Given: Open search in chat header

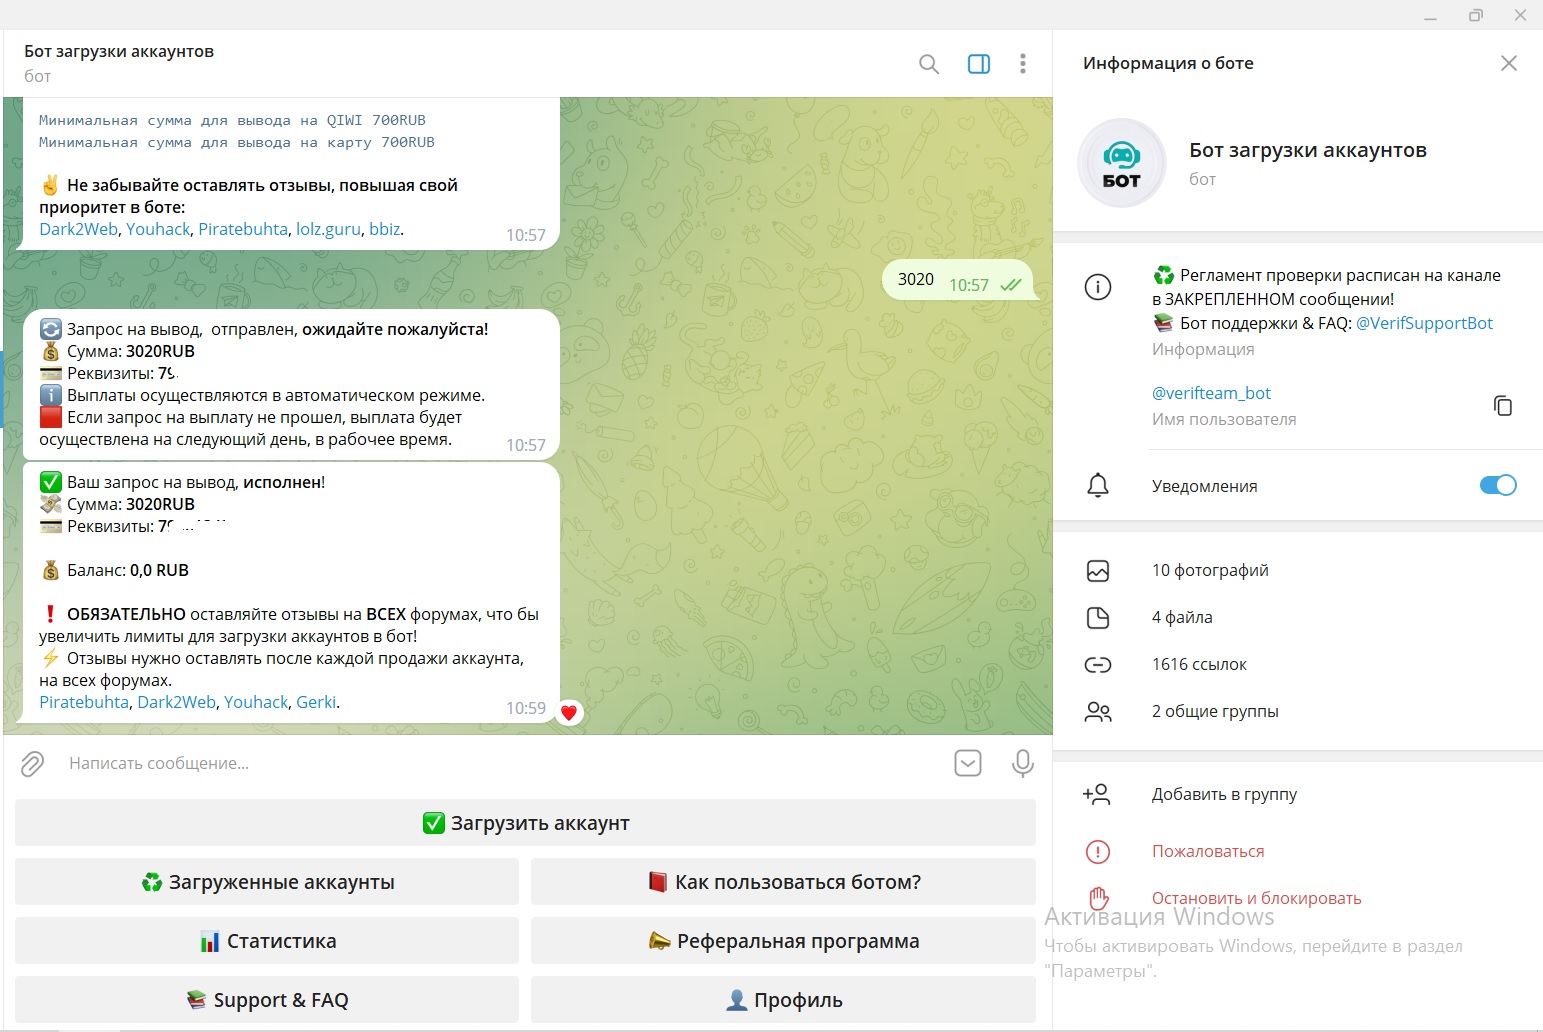Looking at the screenshot, I should (x=928, y=64).
